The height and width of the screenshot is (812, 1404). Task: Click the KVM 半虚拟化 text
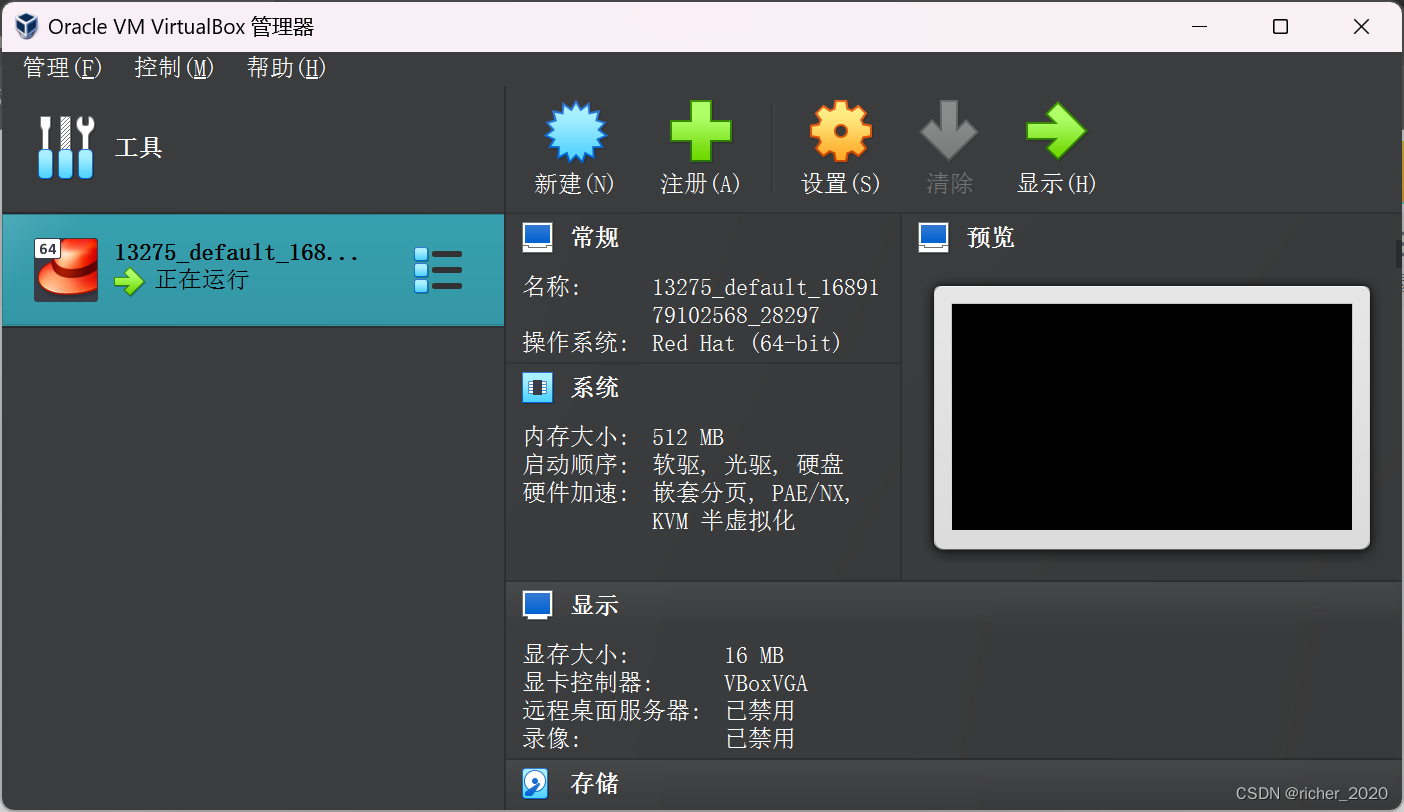(723, 521)
